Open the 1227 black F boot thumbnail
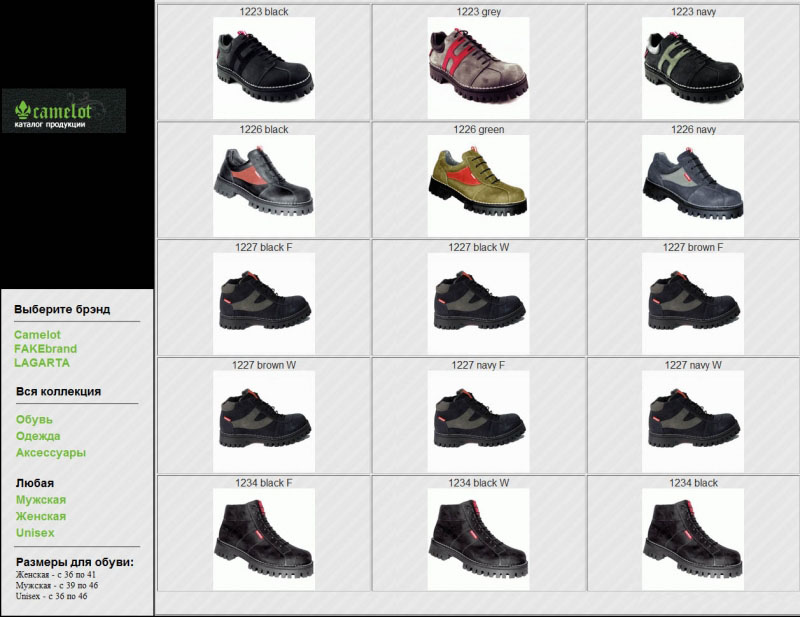 click(x=264, y=304)
